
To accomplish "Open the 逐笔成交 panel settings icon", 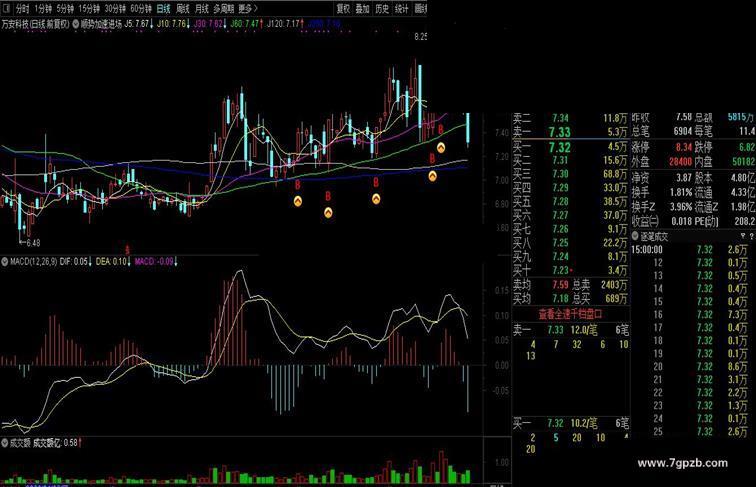I will tap(635, 236).
